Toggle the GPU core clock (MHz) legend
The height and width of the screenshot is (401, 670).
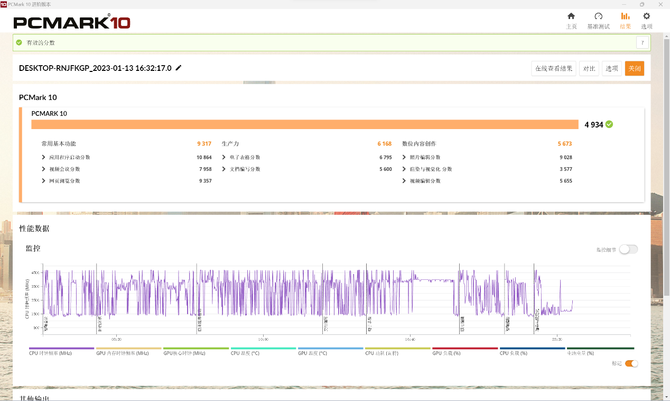click(196, 351)
